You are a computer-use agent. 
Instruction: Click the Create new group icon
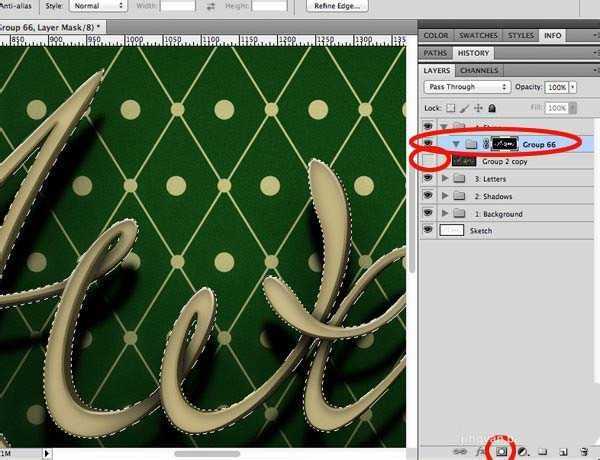pyautogui.click(x=541, y=452)
